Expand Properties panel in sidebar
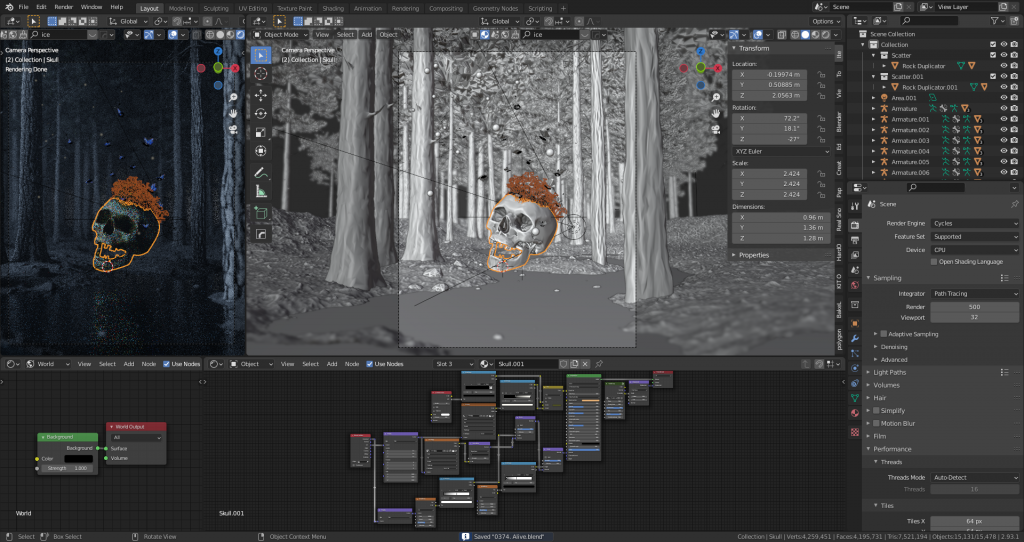Image resolution: width=1024 pixels, height=542 pixels. (x=753, y=255)
